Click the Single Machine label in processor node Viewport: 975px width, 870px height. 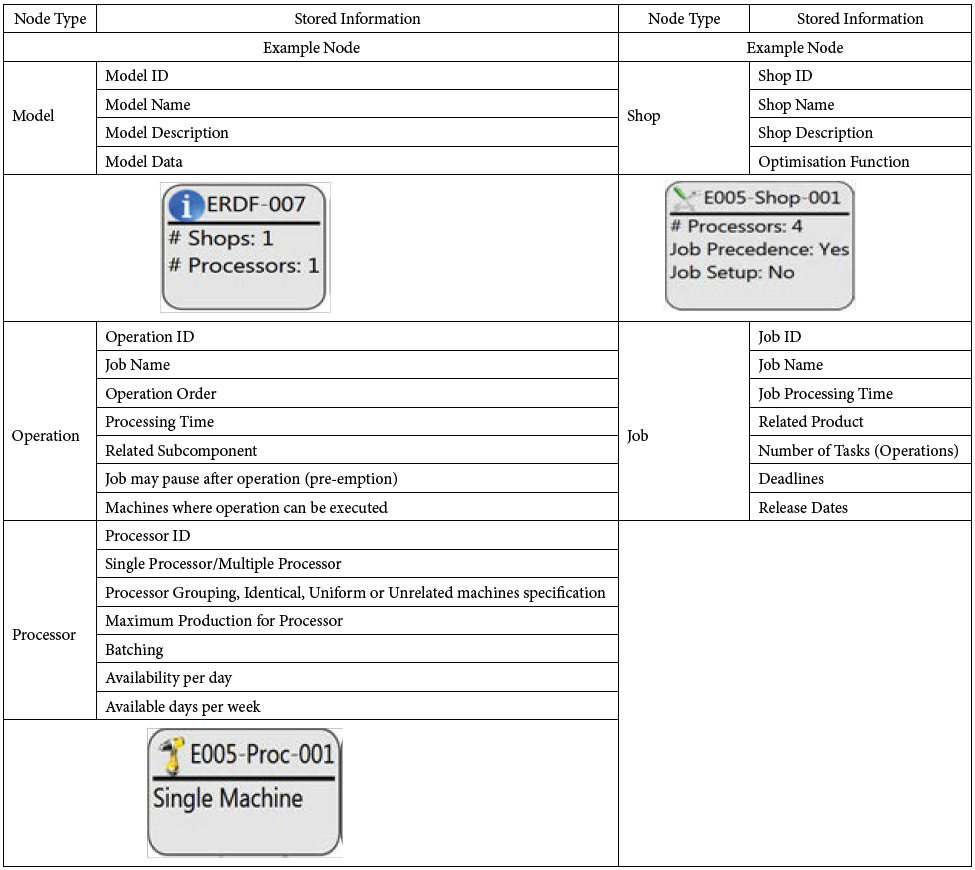coord(228,799)
